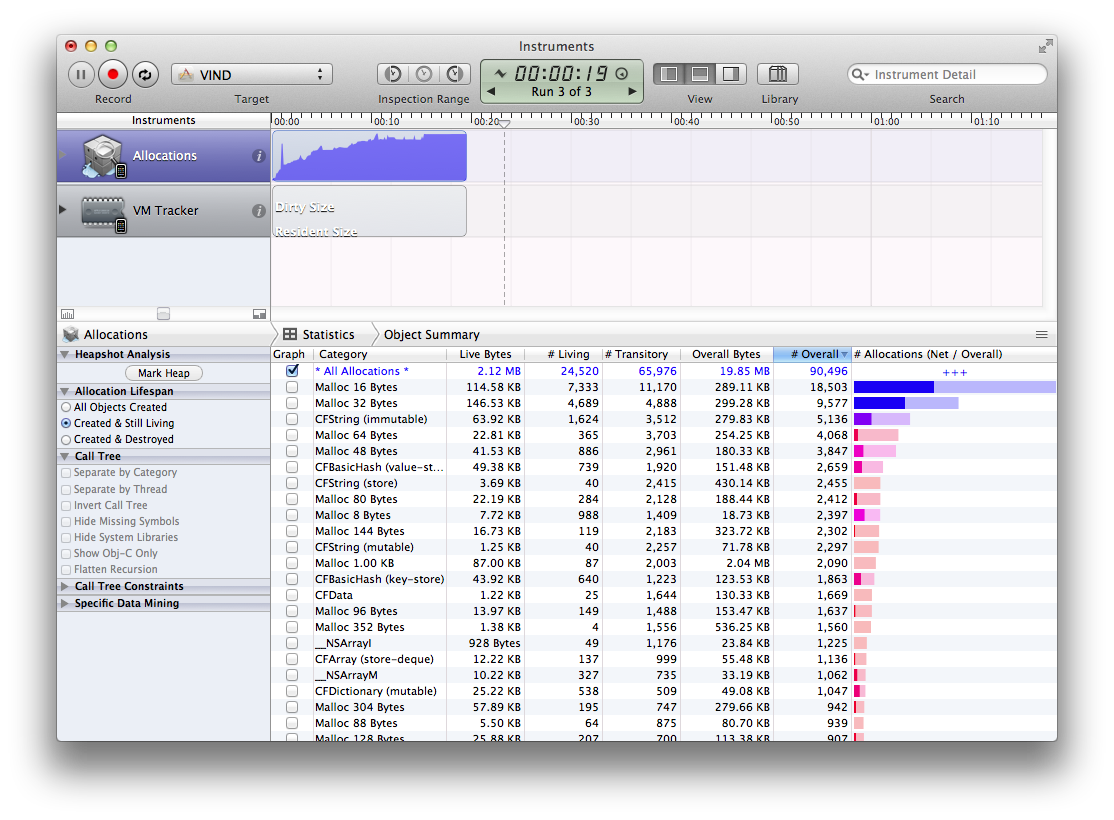Open Allocations instrument info button
The height and width of the screenshot is (820, 1114).
(259, 156)
